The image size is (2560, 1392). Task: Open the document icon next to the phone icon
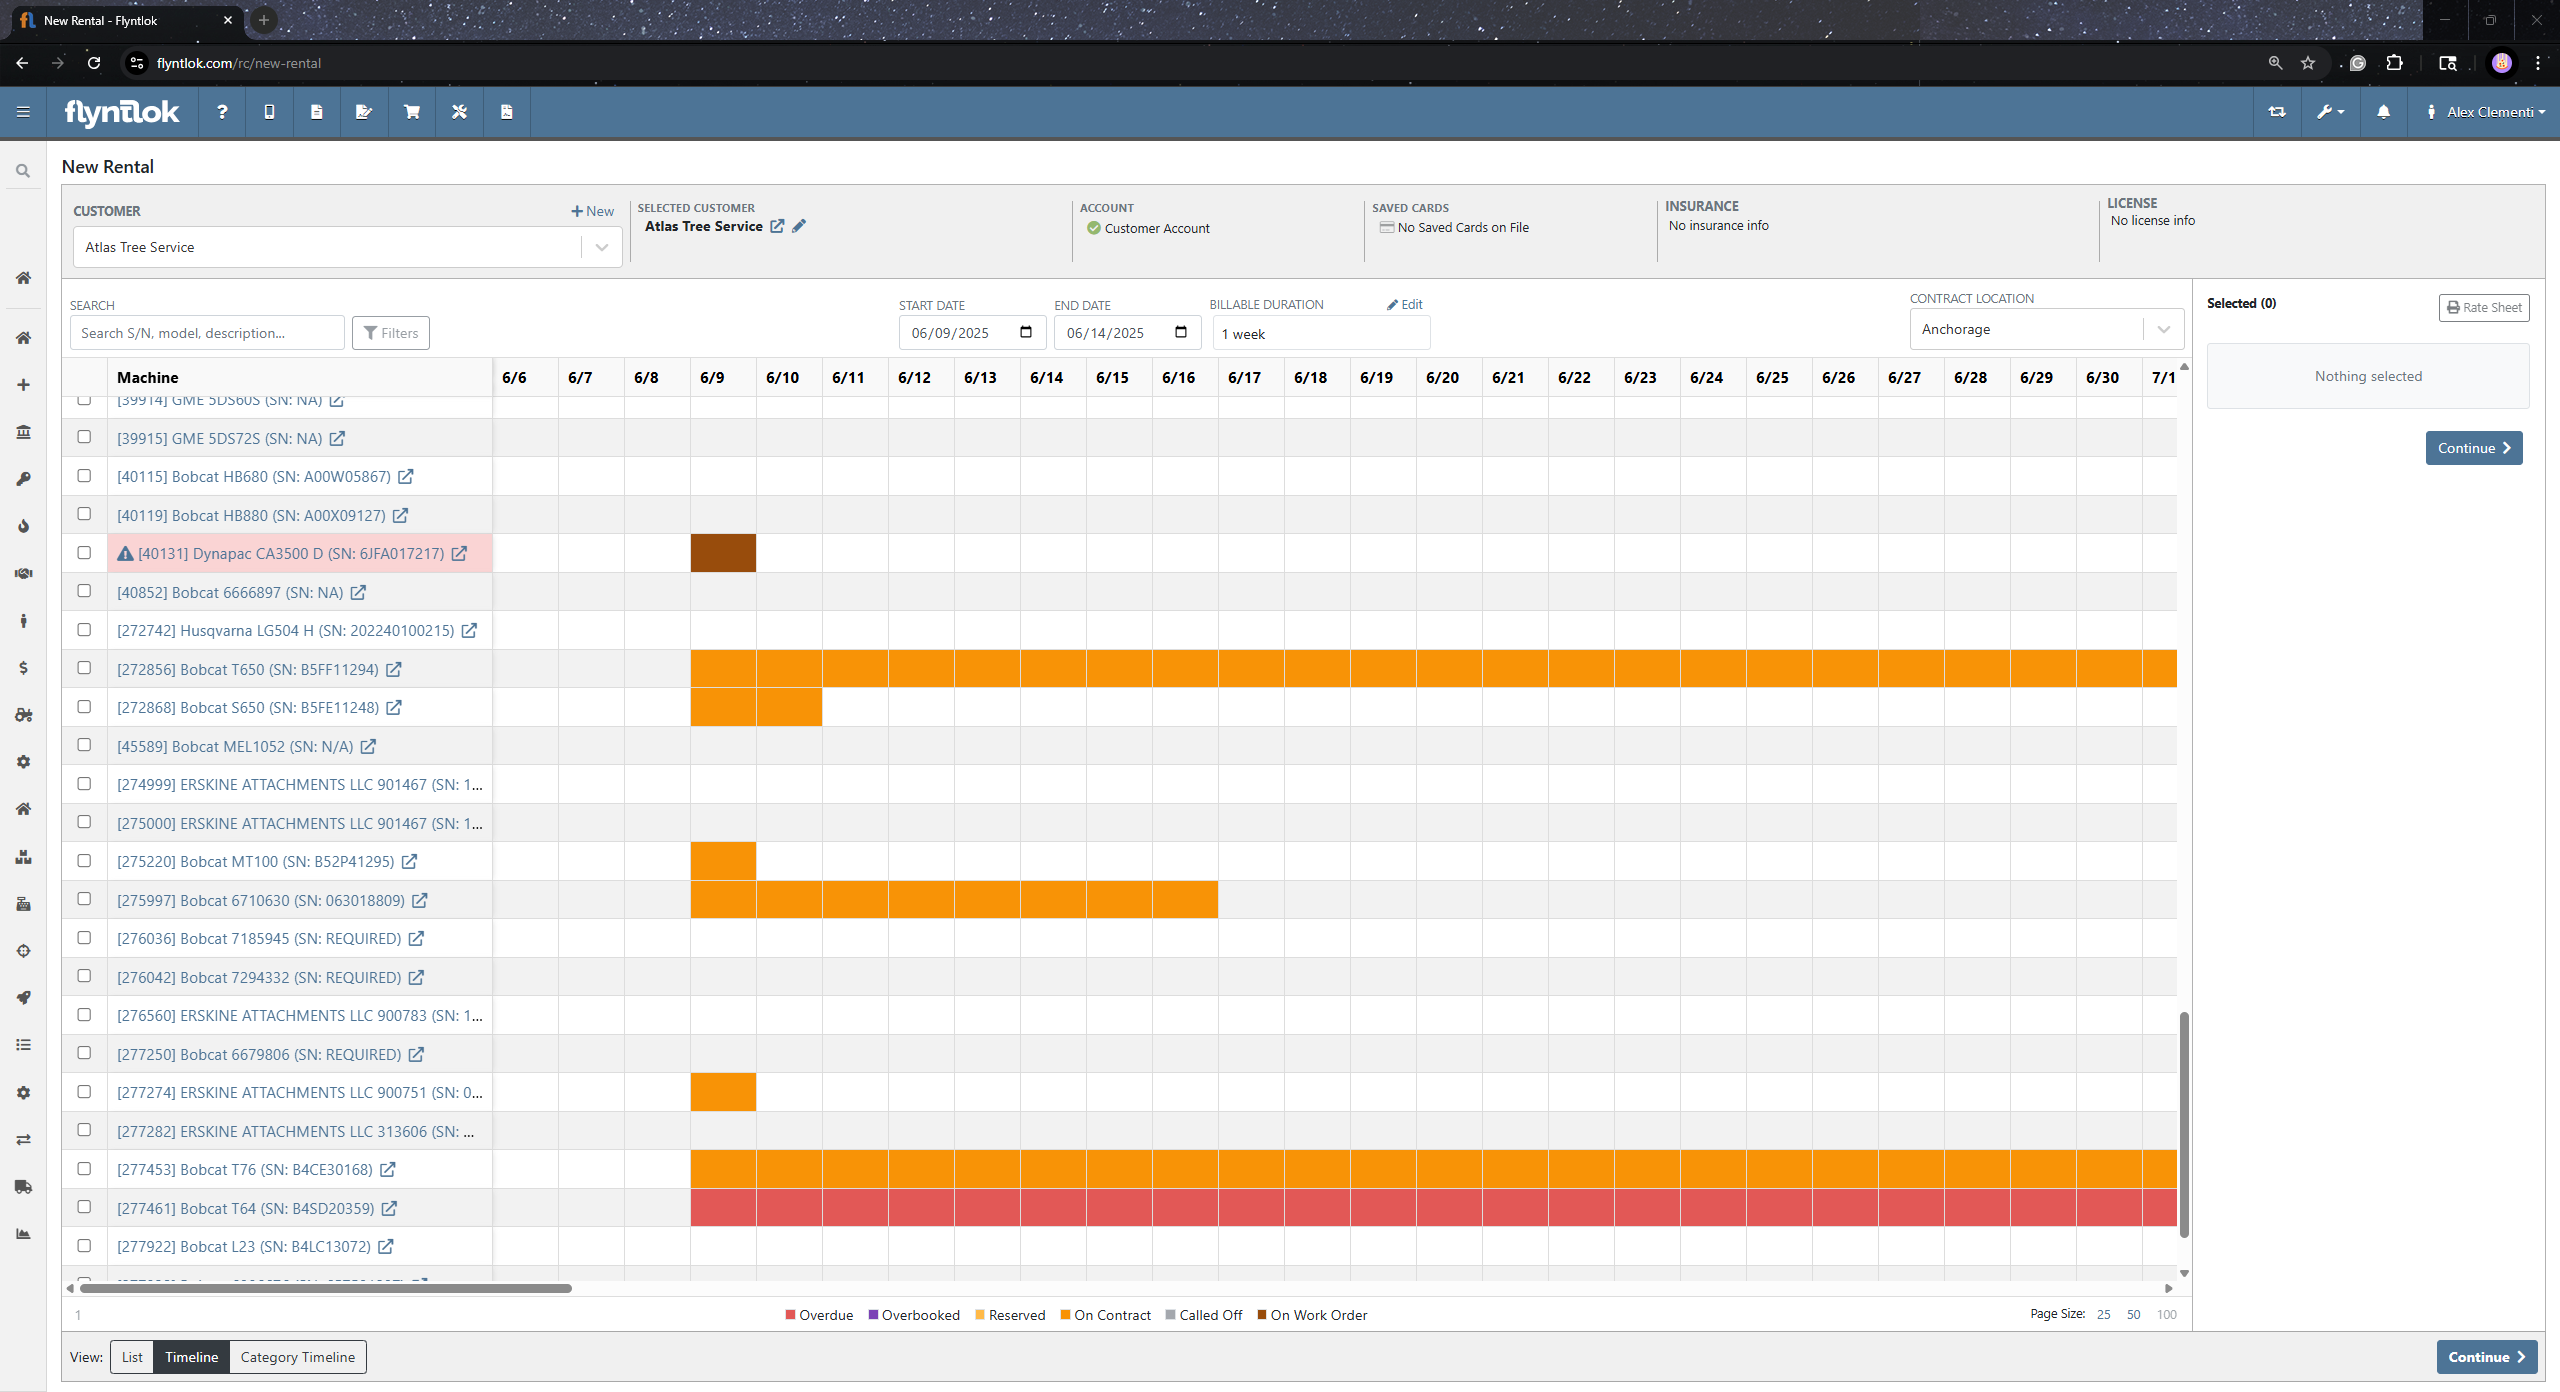[316, 112]
